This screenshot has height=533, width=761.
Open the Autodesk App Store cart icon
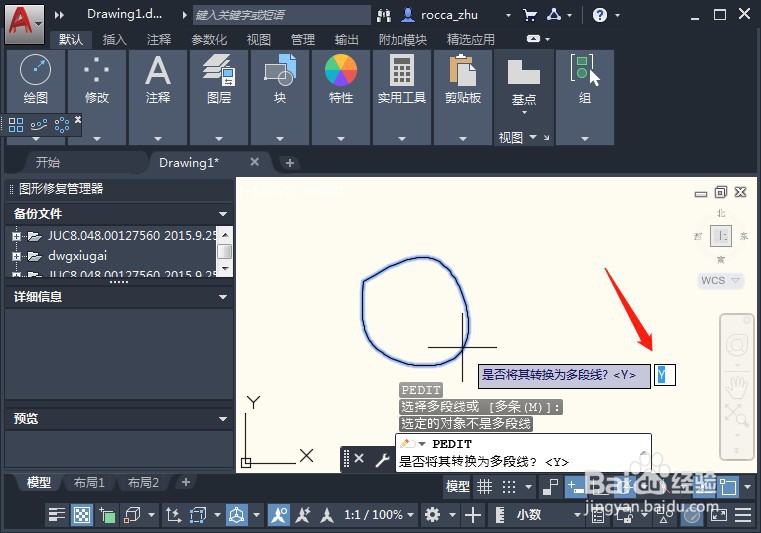click(530, 15)
